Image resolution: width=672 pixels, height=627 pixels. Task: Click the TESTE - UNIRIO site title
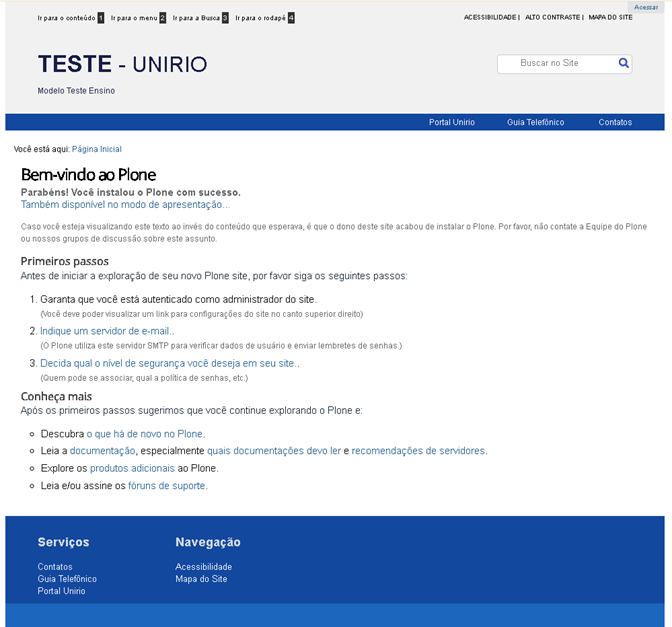pos(122,65)
